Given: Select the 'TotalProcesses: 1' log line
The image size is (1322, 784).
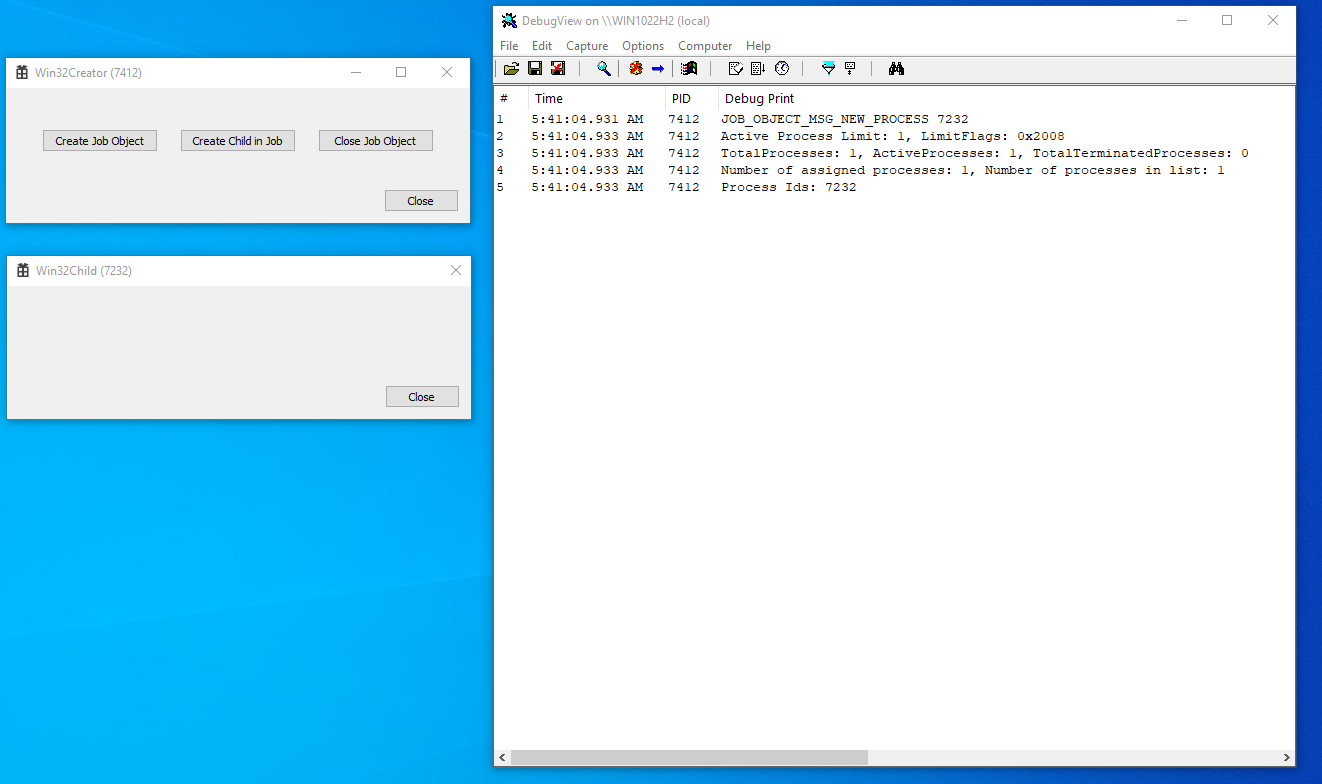Looking at the screenshot, I should coord(895,153).
